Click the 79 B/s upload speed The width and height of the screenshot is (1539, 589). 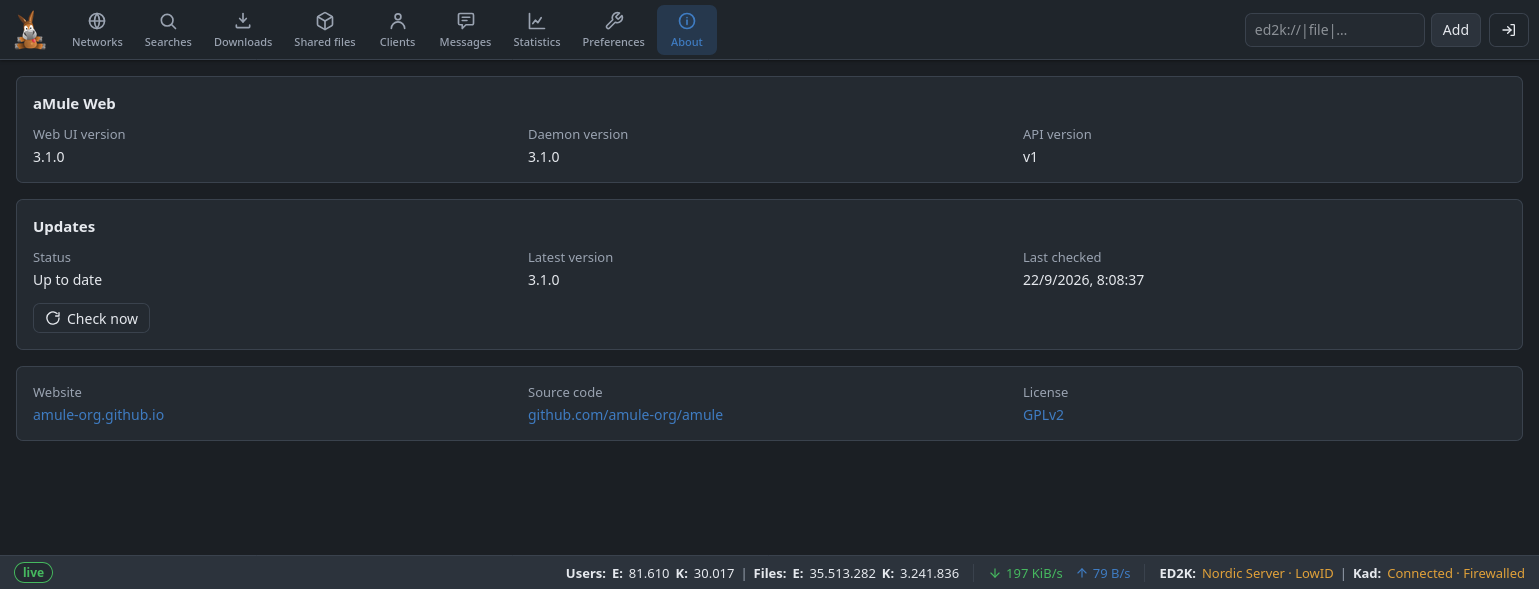pos(1103,573)
